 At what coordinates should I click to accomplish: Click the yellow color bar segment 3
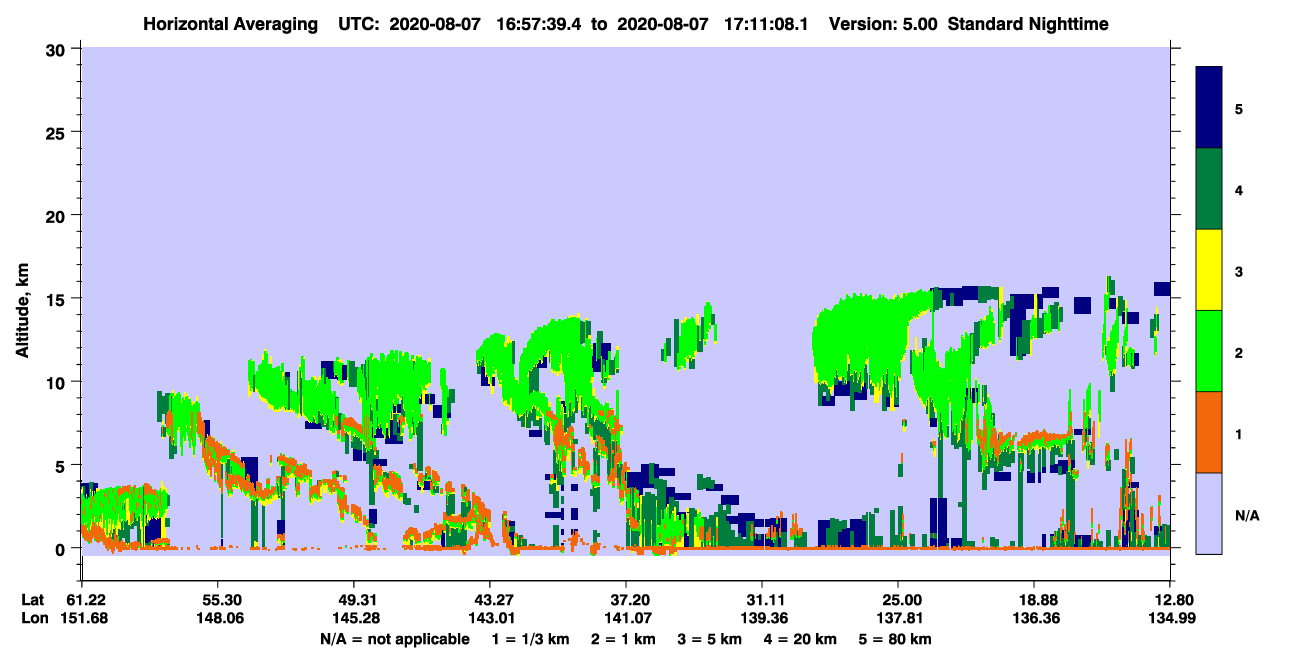(1209, 270)
